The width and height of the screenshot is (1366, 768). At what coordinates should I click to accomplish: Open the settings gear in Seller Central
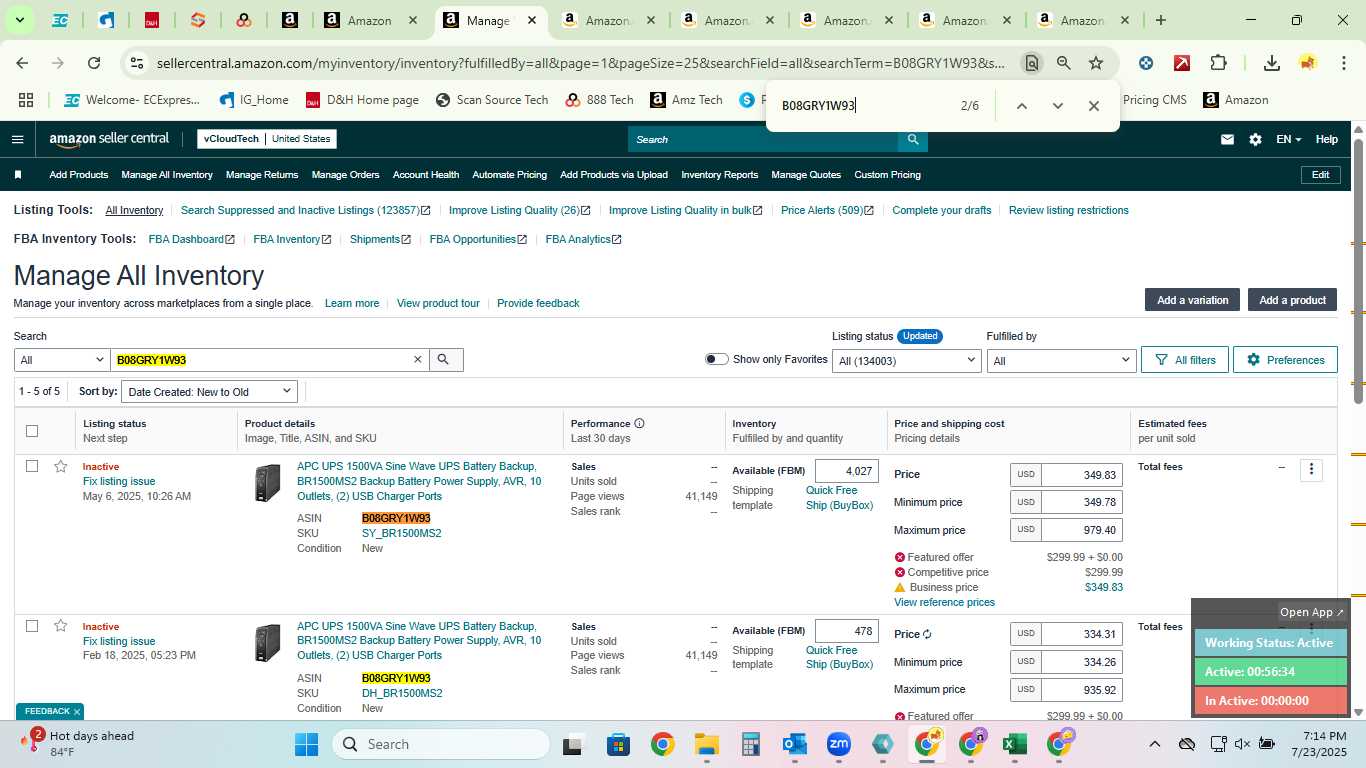(x=1255, y=140)
